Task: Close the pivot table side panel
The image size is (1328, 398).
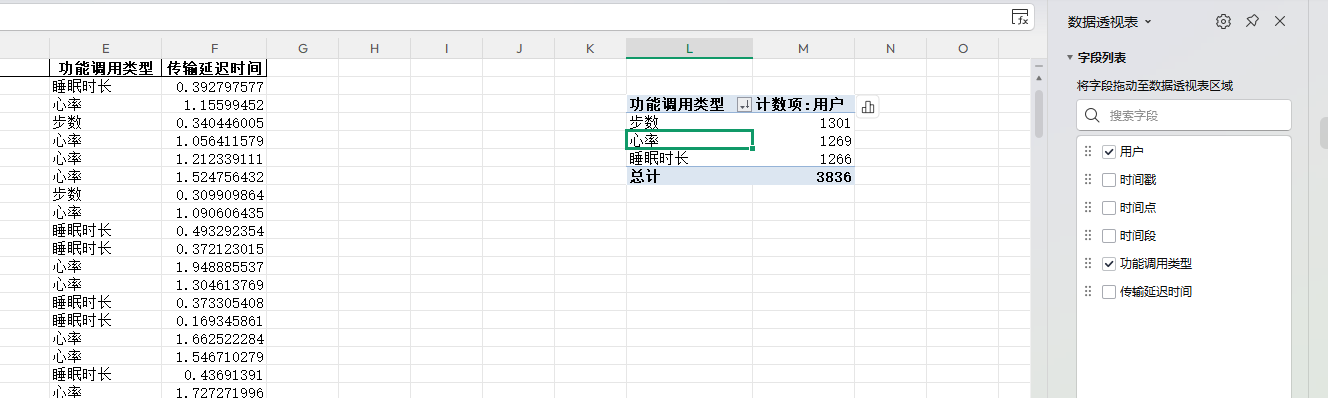Action: [x=1280, y=21]
